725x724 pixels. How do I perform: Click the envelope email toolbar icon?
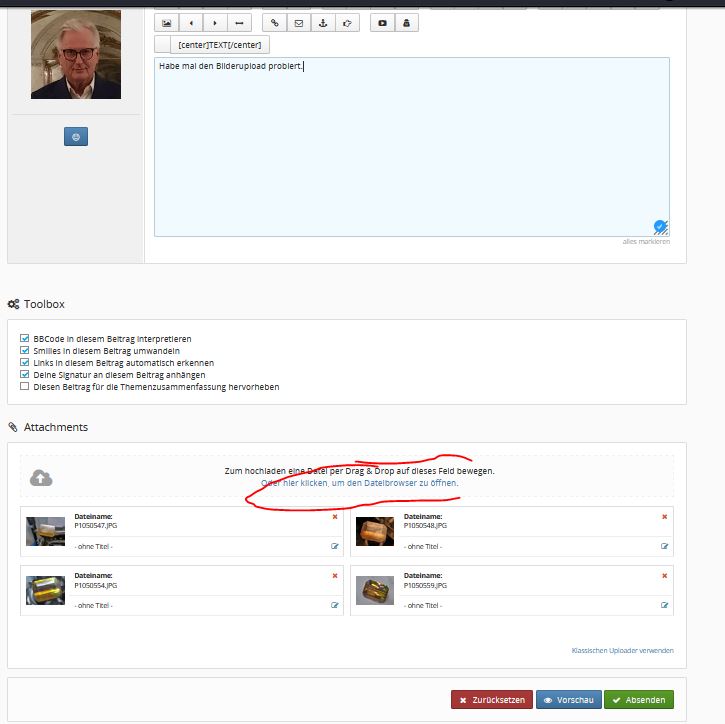point(299,23)
